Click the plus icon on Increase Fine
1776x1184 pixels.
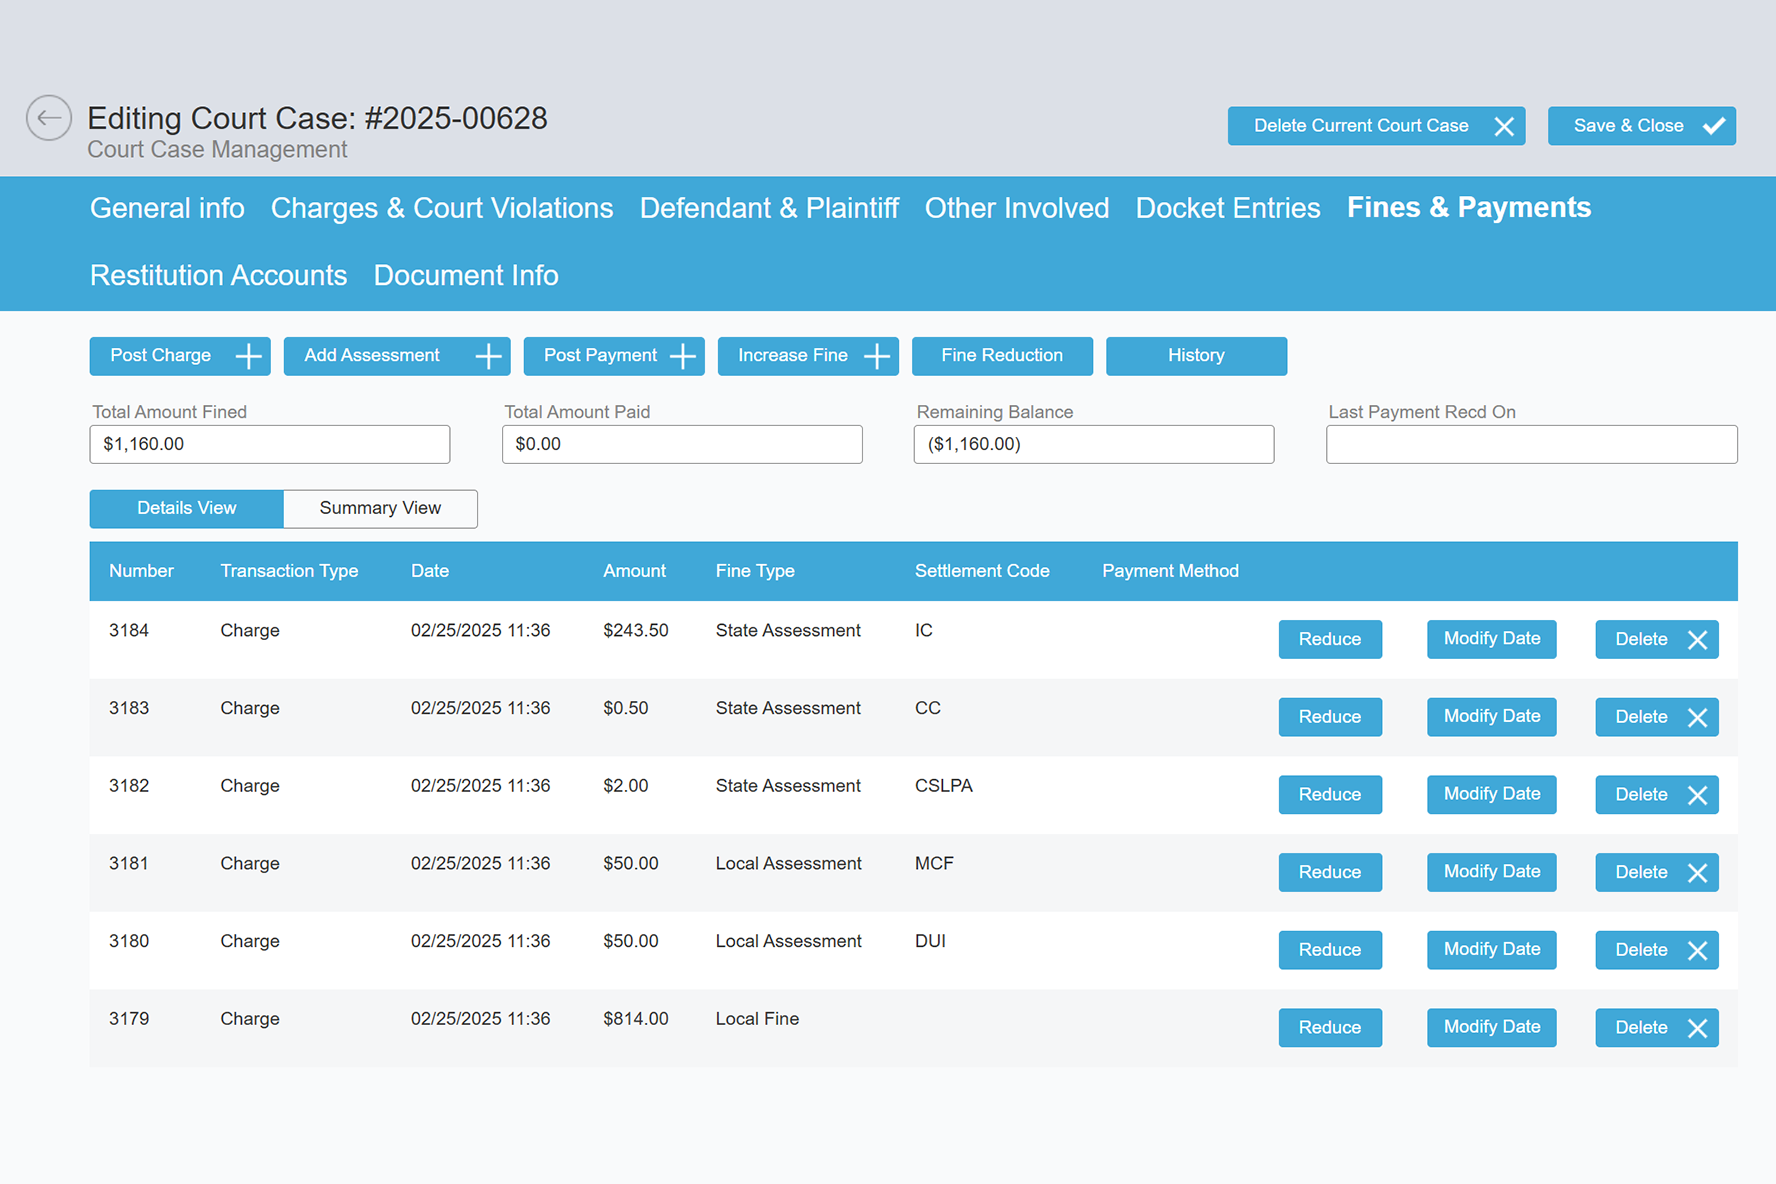point(875,356)
